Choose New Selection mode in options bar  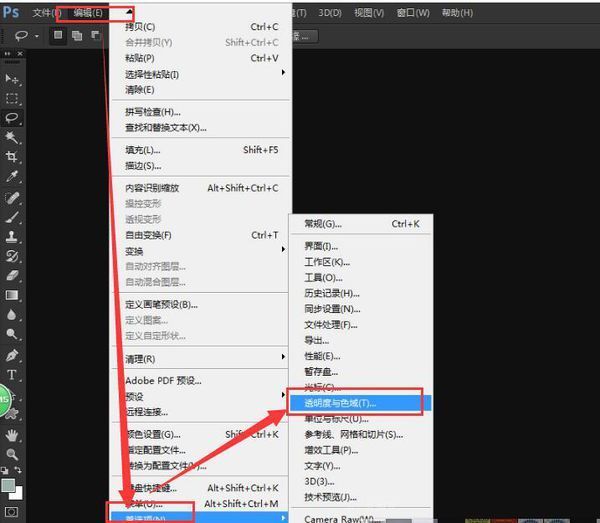click(x=58, y=36)
